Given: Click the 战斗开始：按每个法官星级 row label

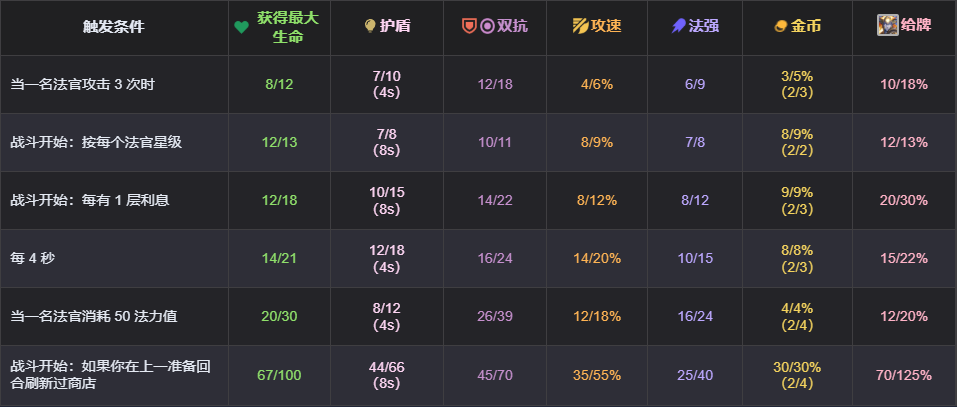Looking at the screenshot, I should (x=96, y=142).
